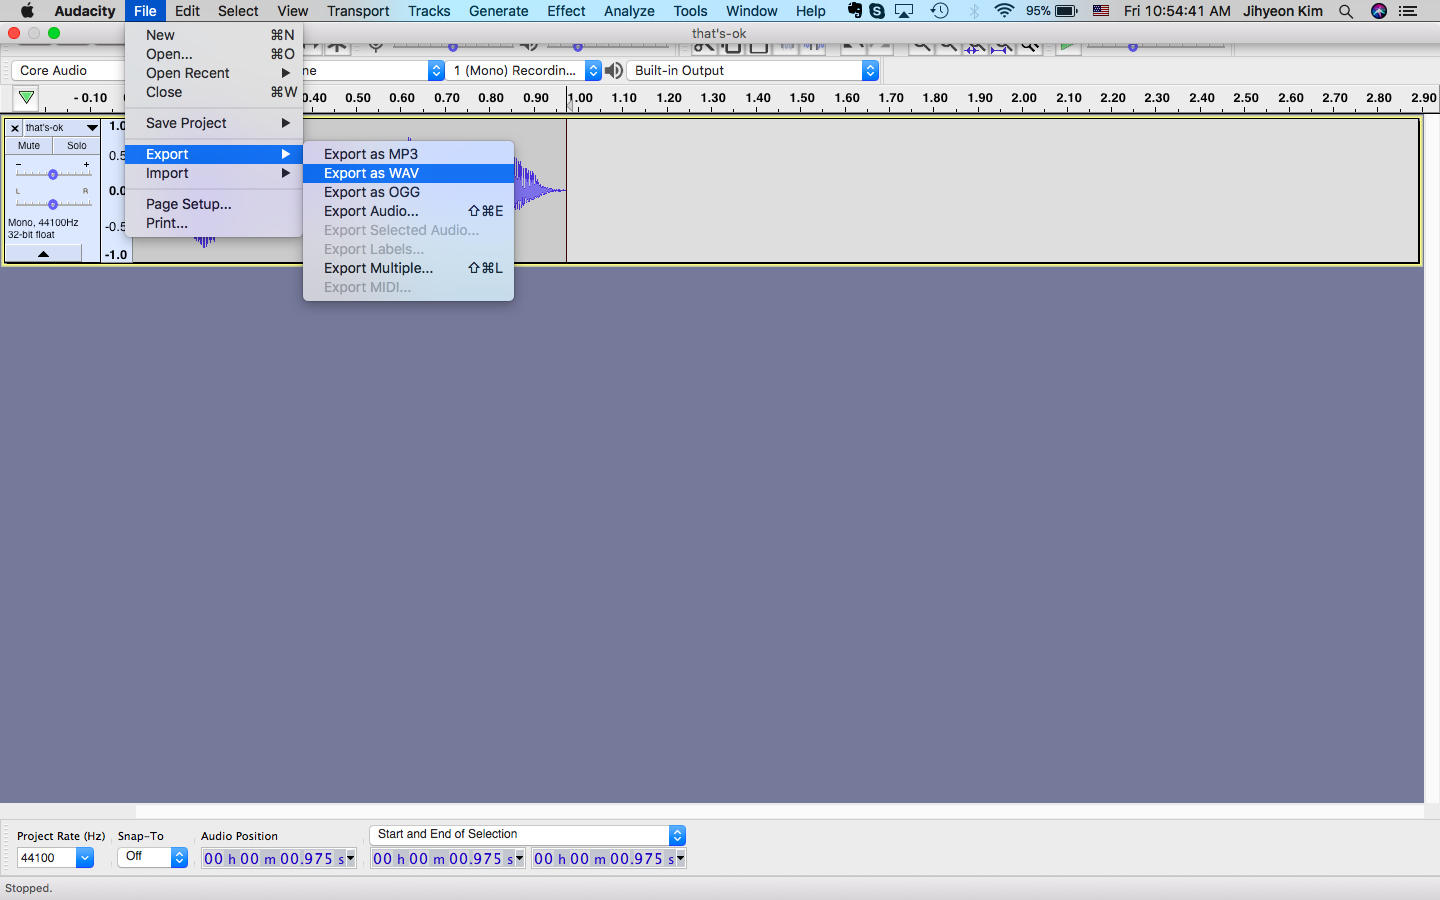1440x900 pixels.
Task: Open the Generate menu
Action: pyautogui.click(x=498, y=11)
